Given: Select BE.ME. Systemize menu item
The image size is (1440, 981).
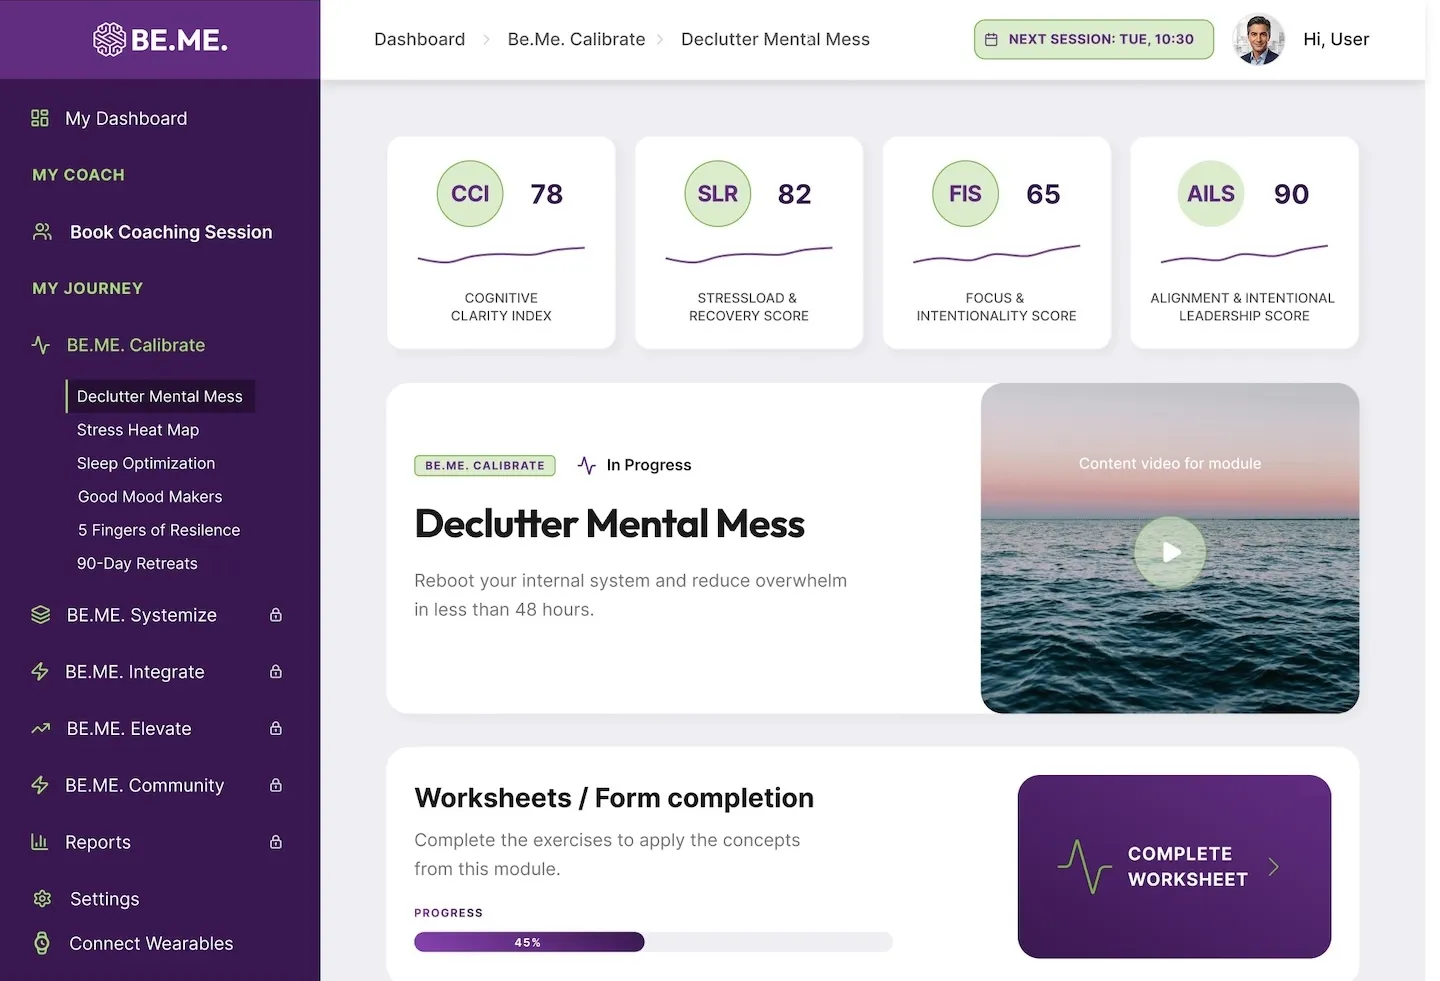Looking at the screenshot, I should pos(142,615).
